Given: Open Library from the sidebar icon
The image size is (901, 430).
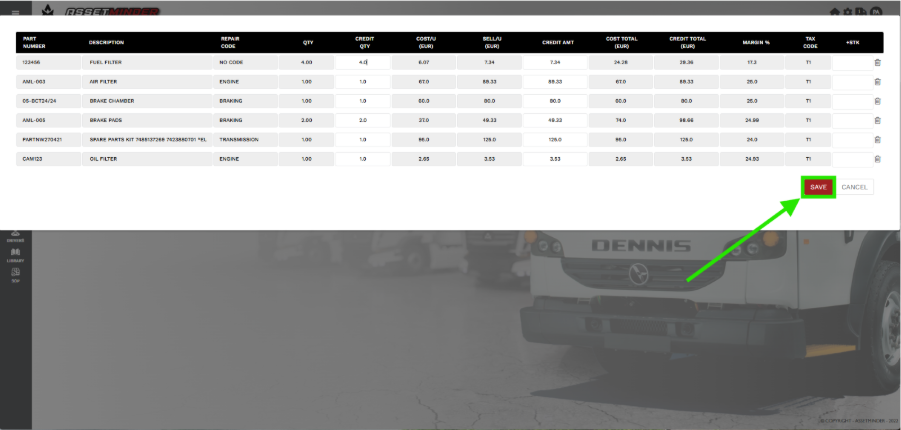Looking at the screenshot, I should (16, 255).
